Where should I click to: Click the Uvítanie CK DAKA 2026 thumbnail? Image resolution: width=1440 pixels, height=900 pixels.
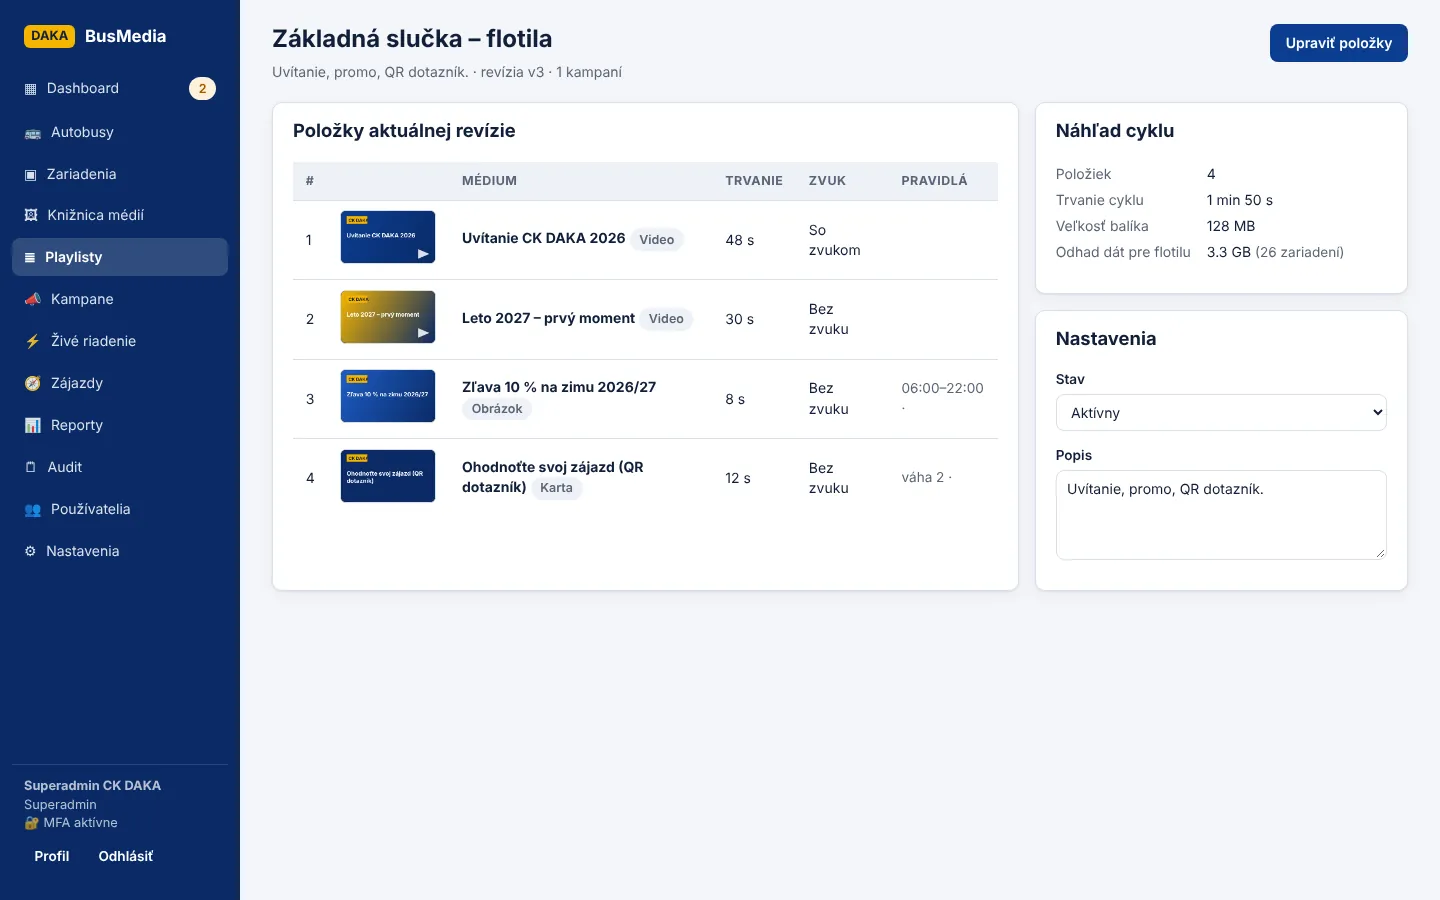pos(388,237)
